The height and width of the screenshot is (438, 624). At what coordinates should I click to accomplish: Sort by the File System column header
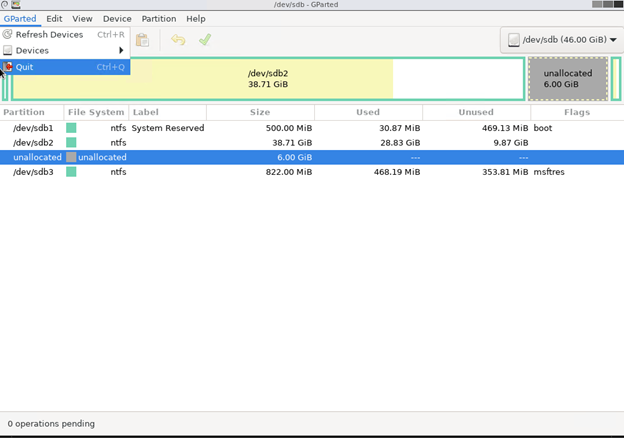point(96,112)
